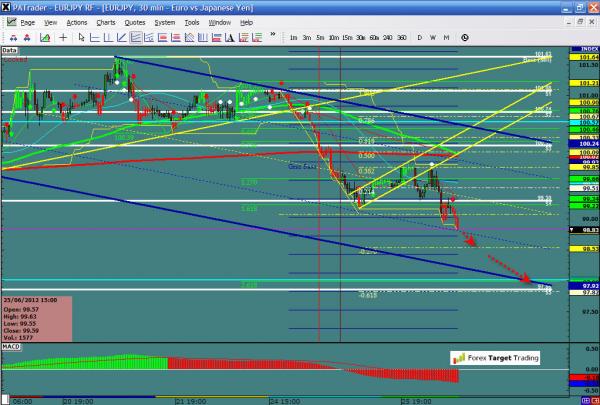Image resolution: width=600 pixels, height=405 pixels.
Task: Expand toolbar overflow chevron
Action: click(270, 37)
